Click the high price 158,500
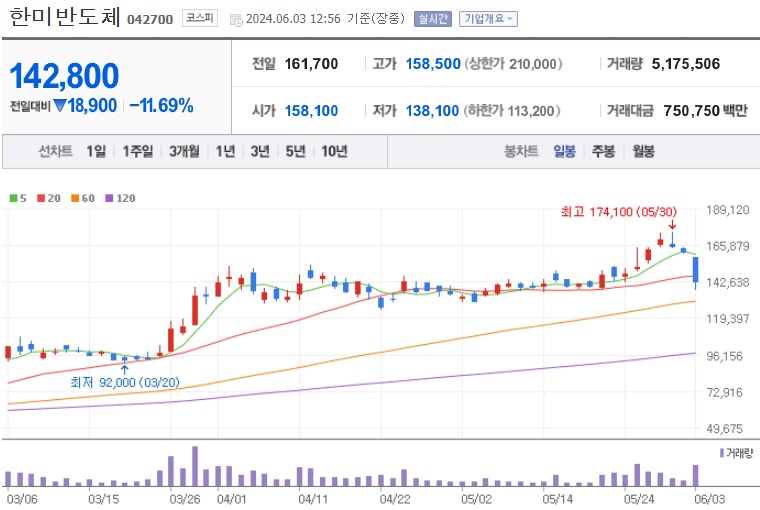760x510 pixels. pyautogui.click(x=433, y=64)
